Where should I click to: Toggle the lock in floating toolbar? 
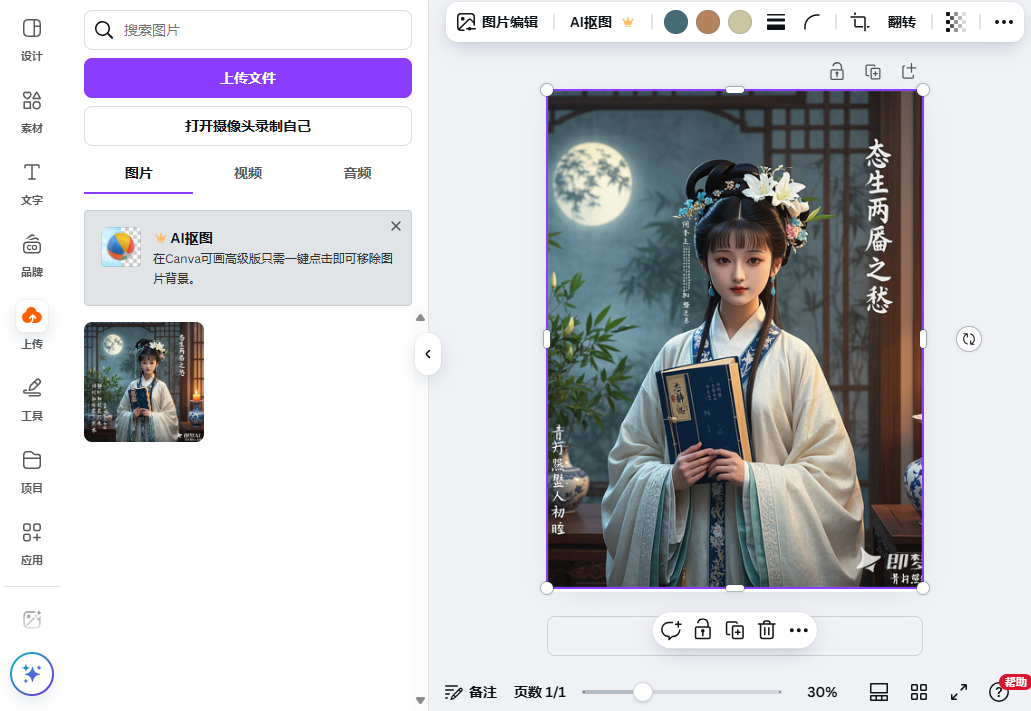[x=703, y=630]
